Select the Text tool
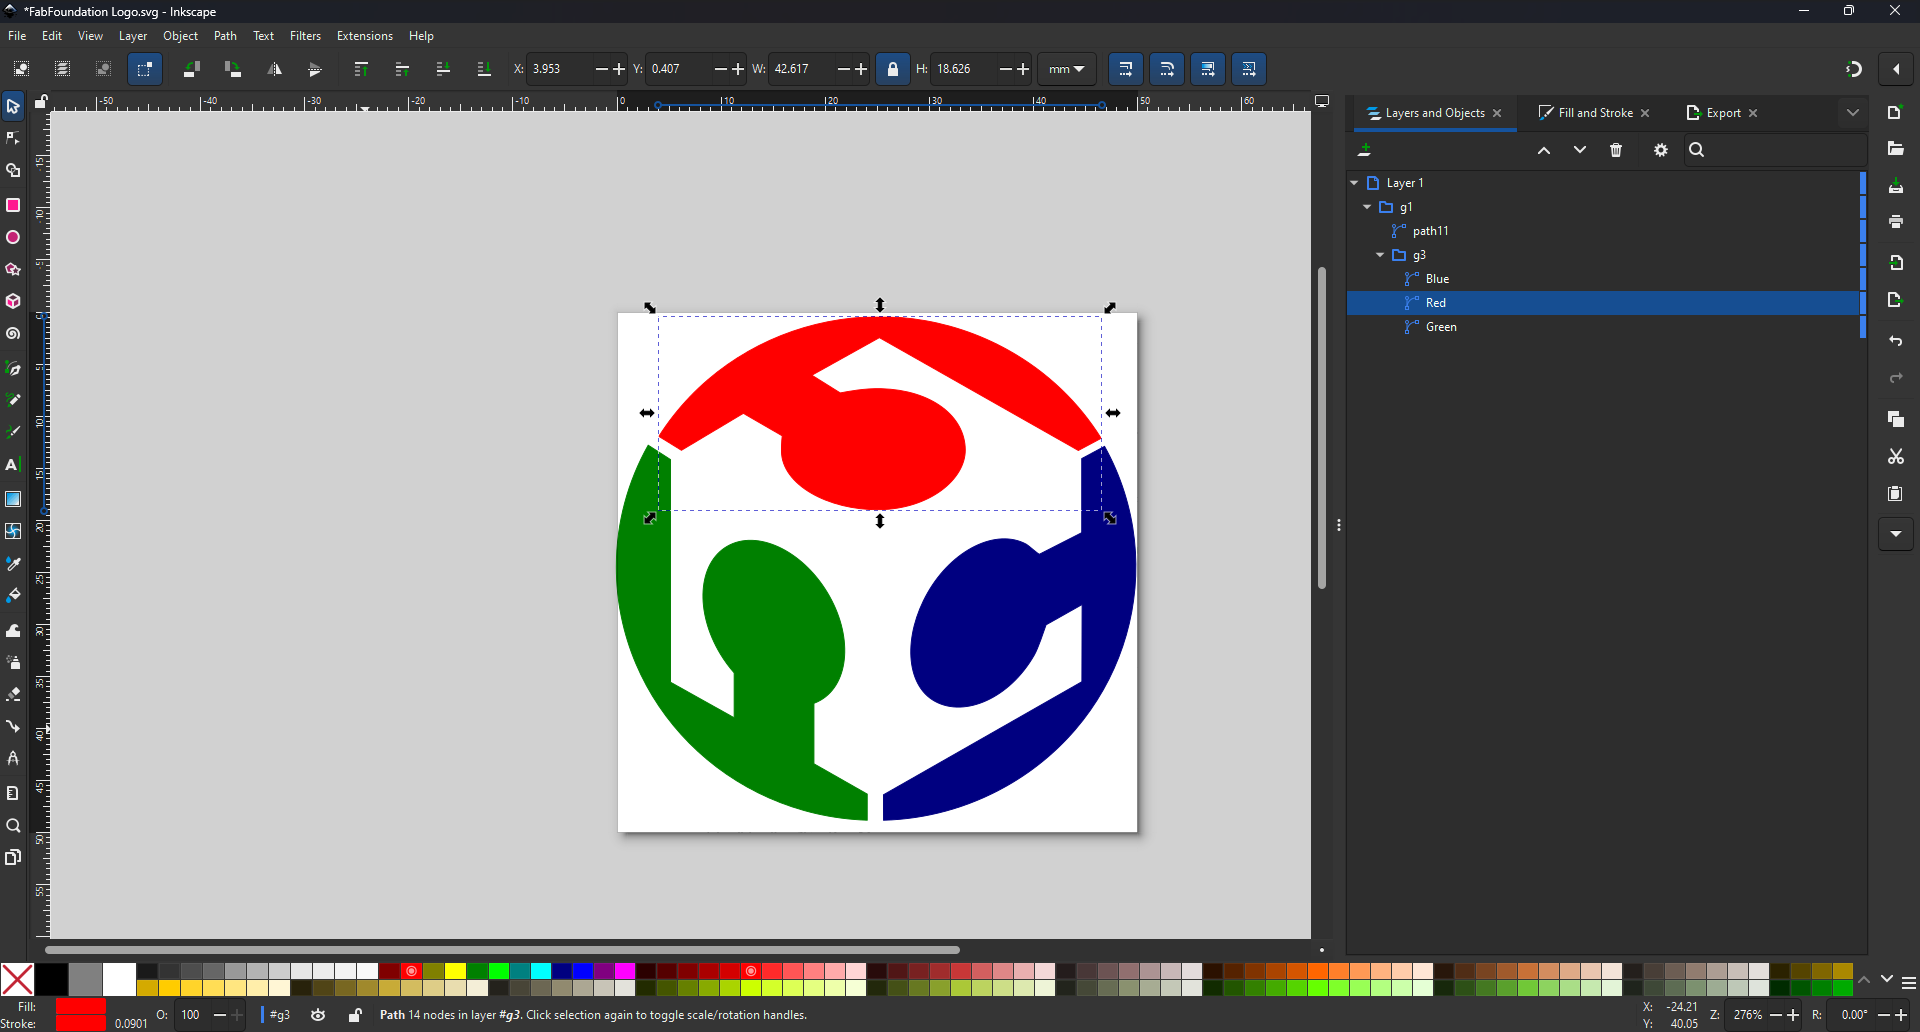1920x1032 pixels. coord(13,465)
